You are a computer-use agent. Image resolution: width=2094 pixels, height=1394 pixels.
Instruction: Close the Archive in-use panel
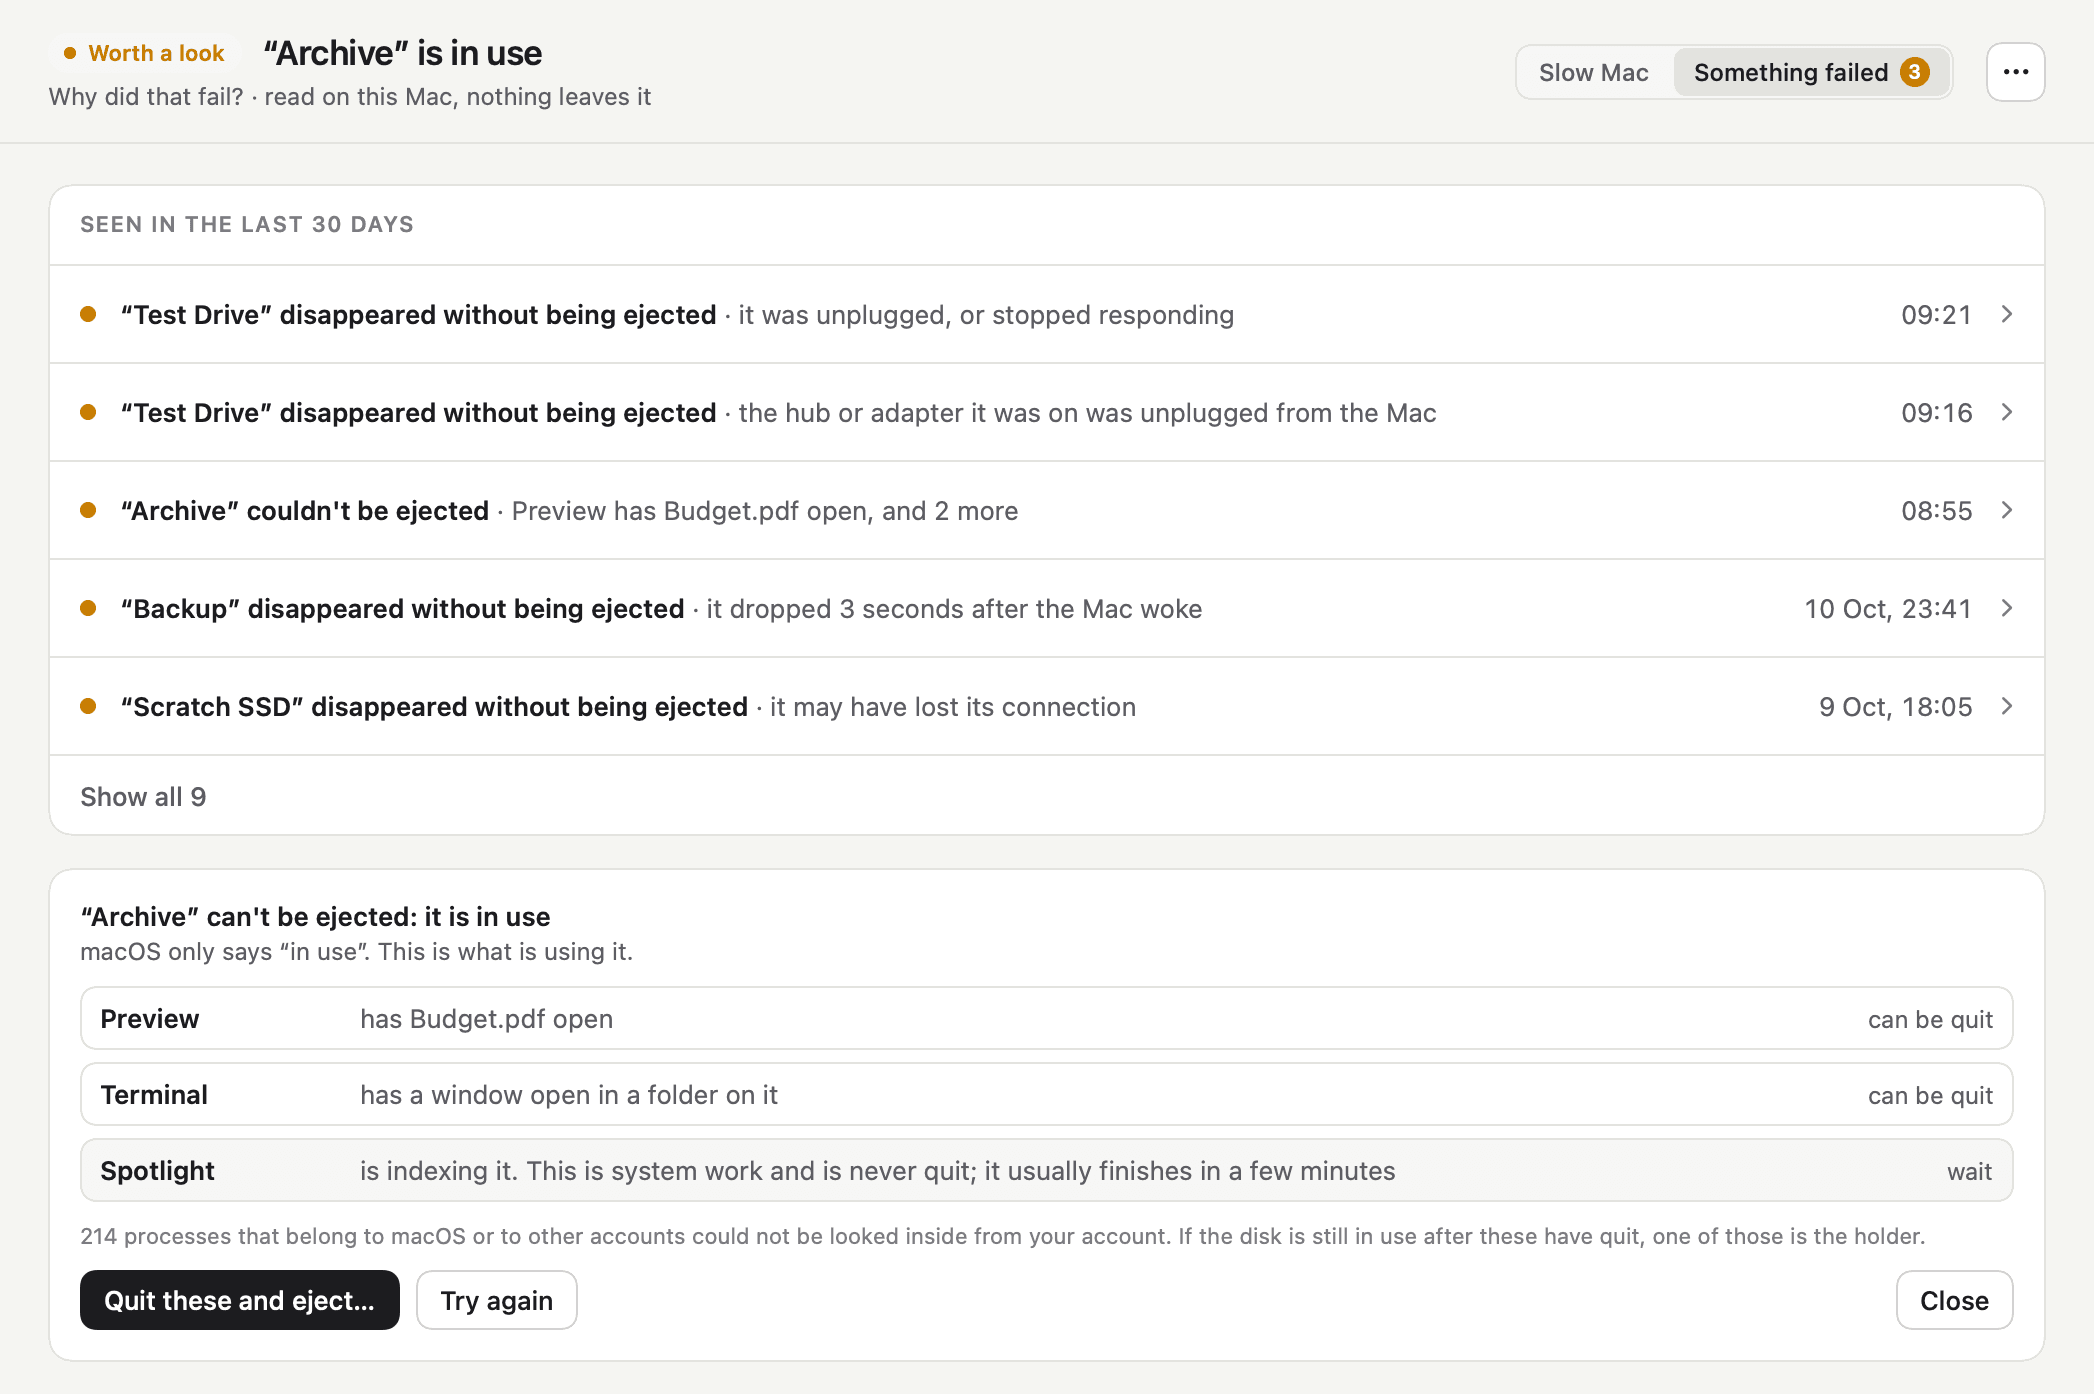(x=1954, y=1300)
